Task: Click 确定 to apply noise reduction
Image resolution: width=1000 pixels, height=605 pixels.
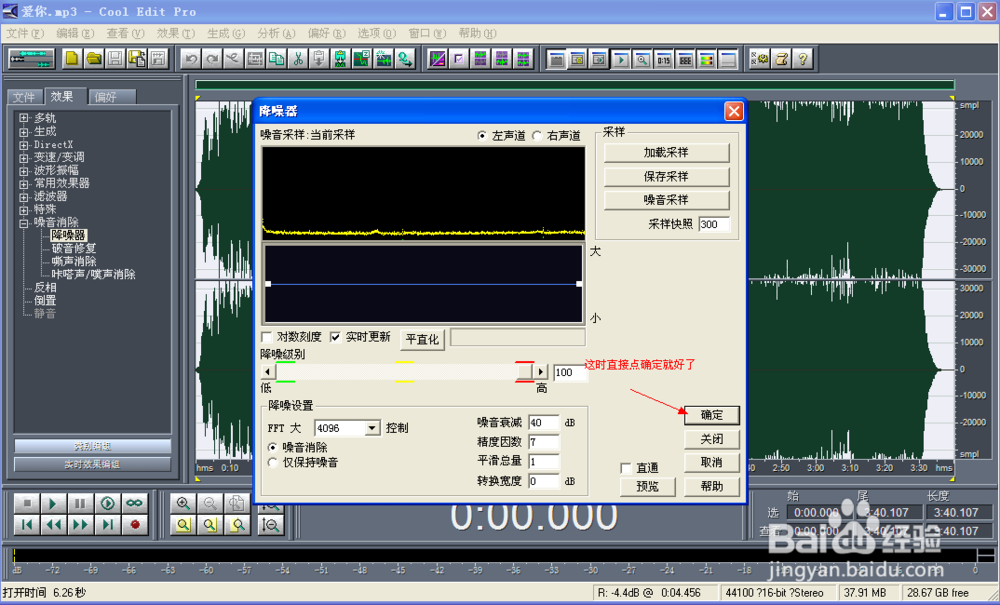Action: (711, 415)
